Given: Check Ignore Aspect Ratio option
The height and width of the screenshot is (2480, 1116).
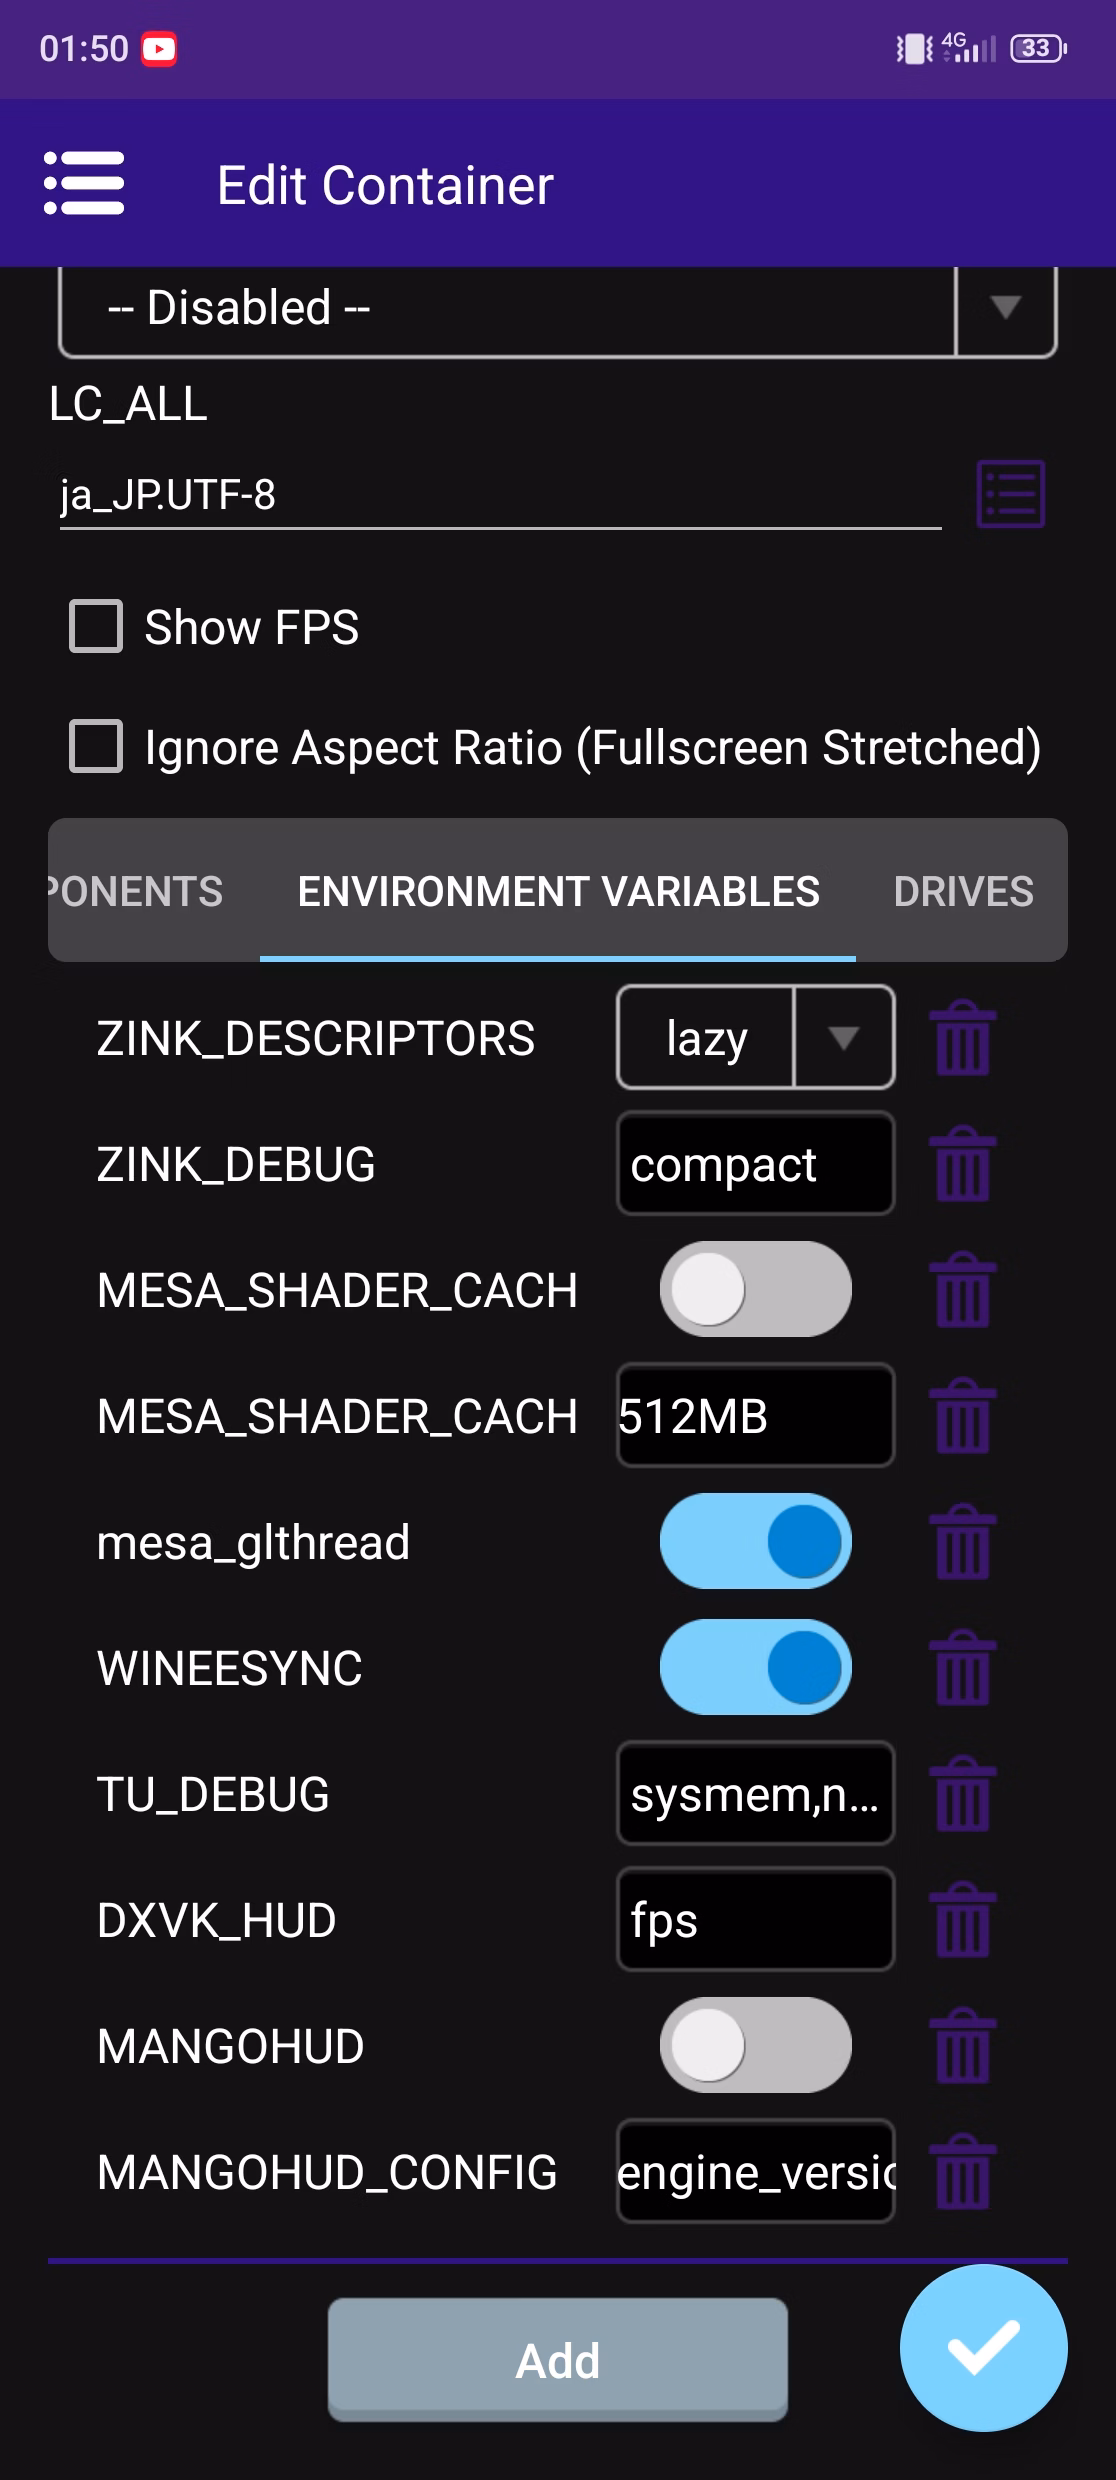Looking at the screenshot, I should (x=96, y=747).
